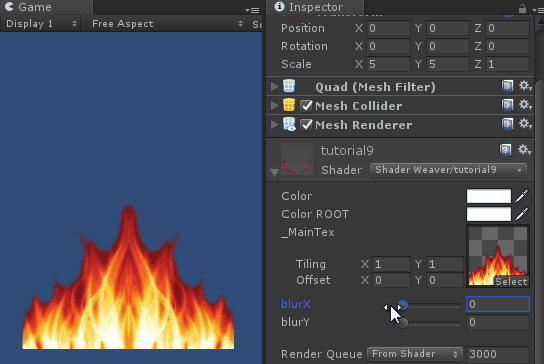Click the Position Z field

click(x=507, y=28)
